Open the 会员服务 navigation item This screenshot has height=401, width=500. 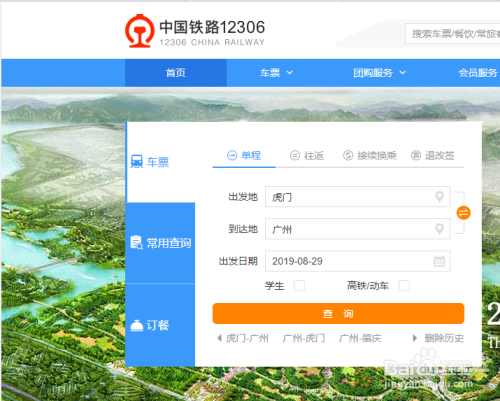[478, 73]
